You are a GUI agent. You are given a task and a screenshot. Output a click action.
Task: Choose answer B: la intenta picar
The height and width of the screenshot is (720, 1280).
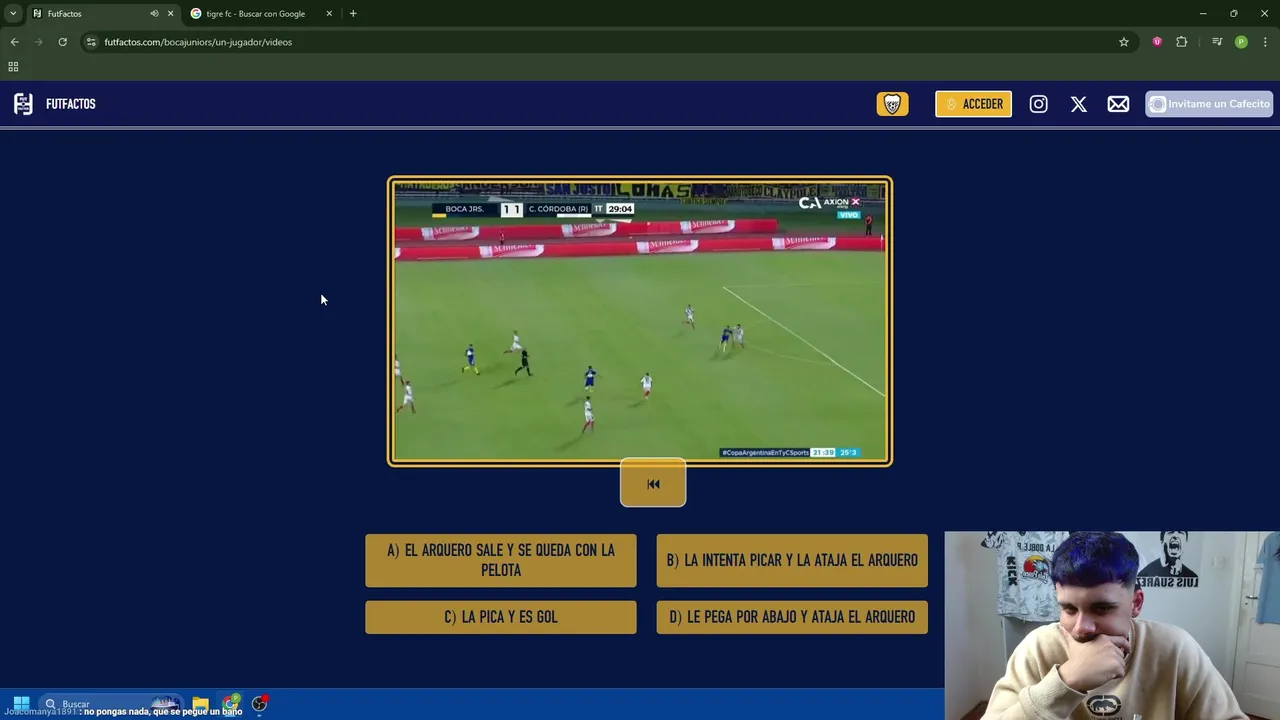792,560
